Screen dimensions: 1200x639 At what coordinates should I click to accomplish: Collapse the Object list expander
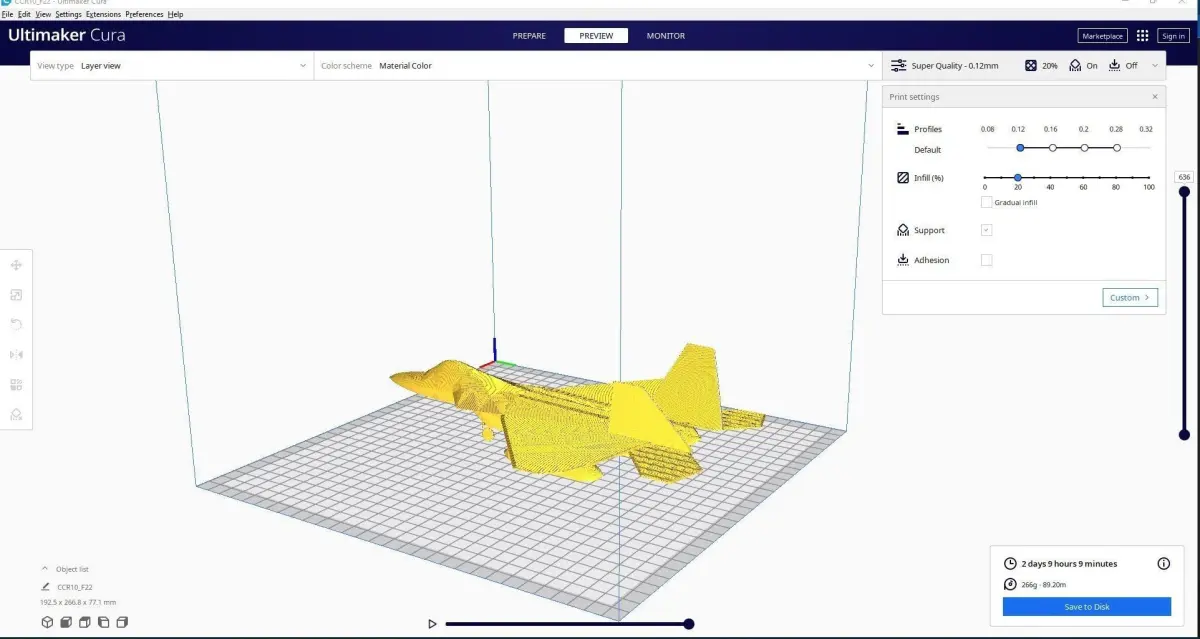pyautogui.click(x=45, y=569)
